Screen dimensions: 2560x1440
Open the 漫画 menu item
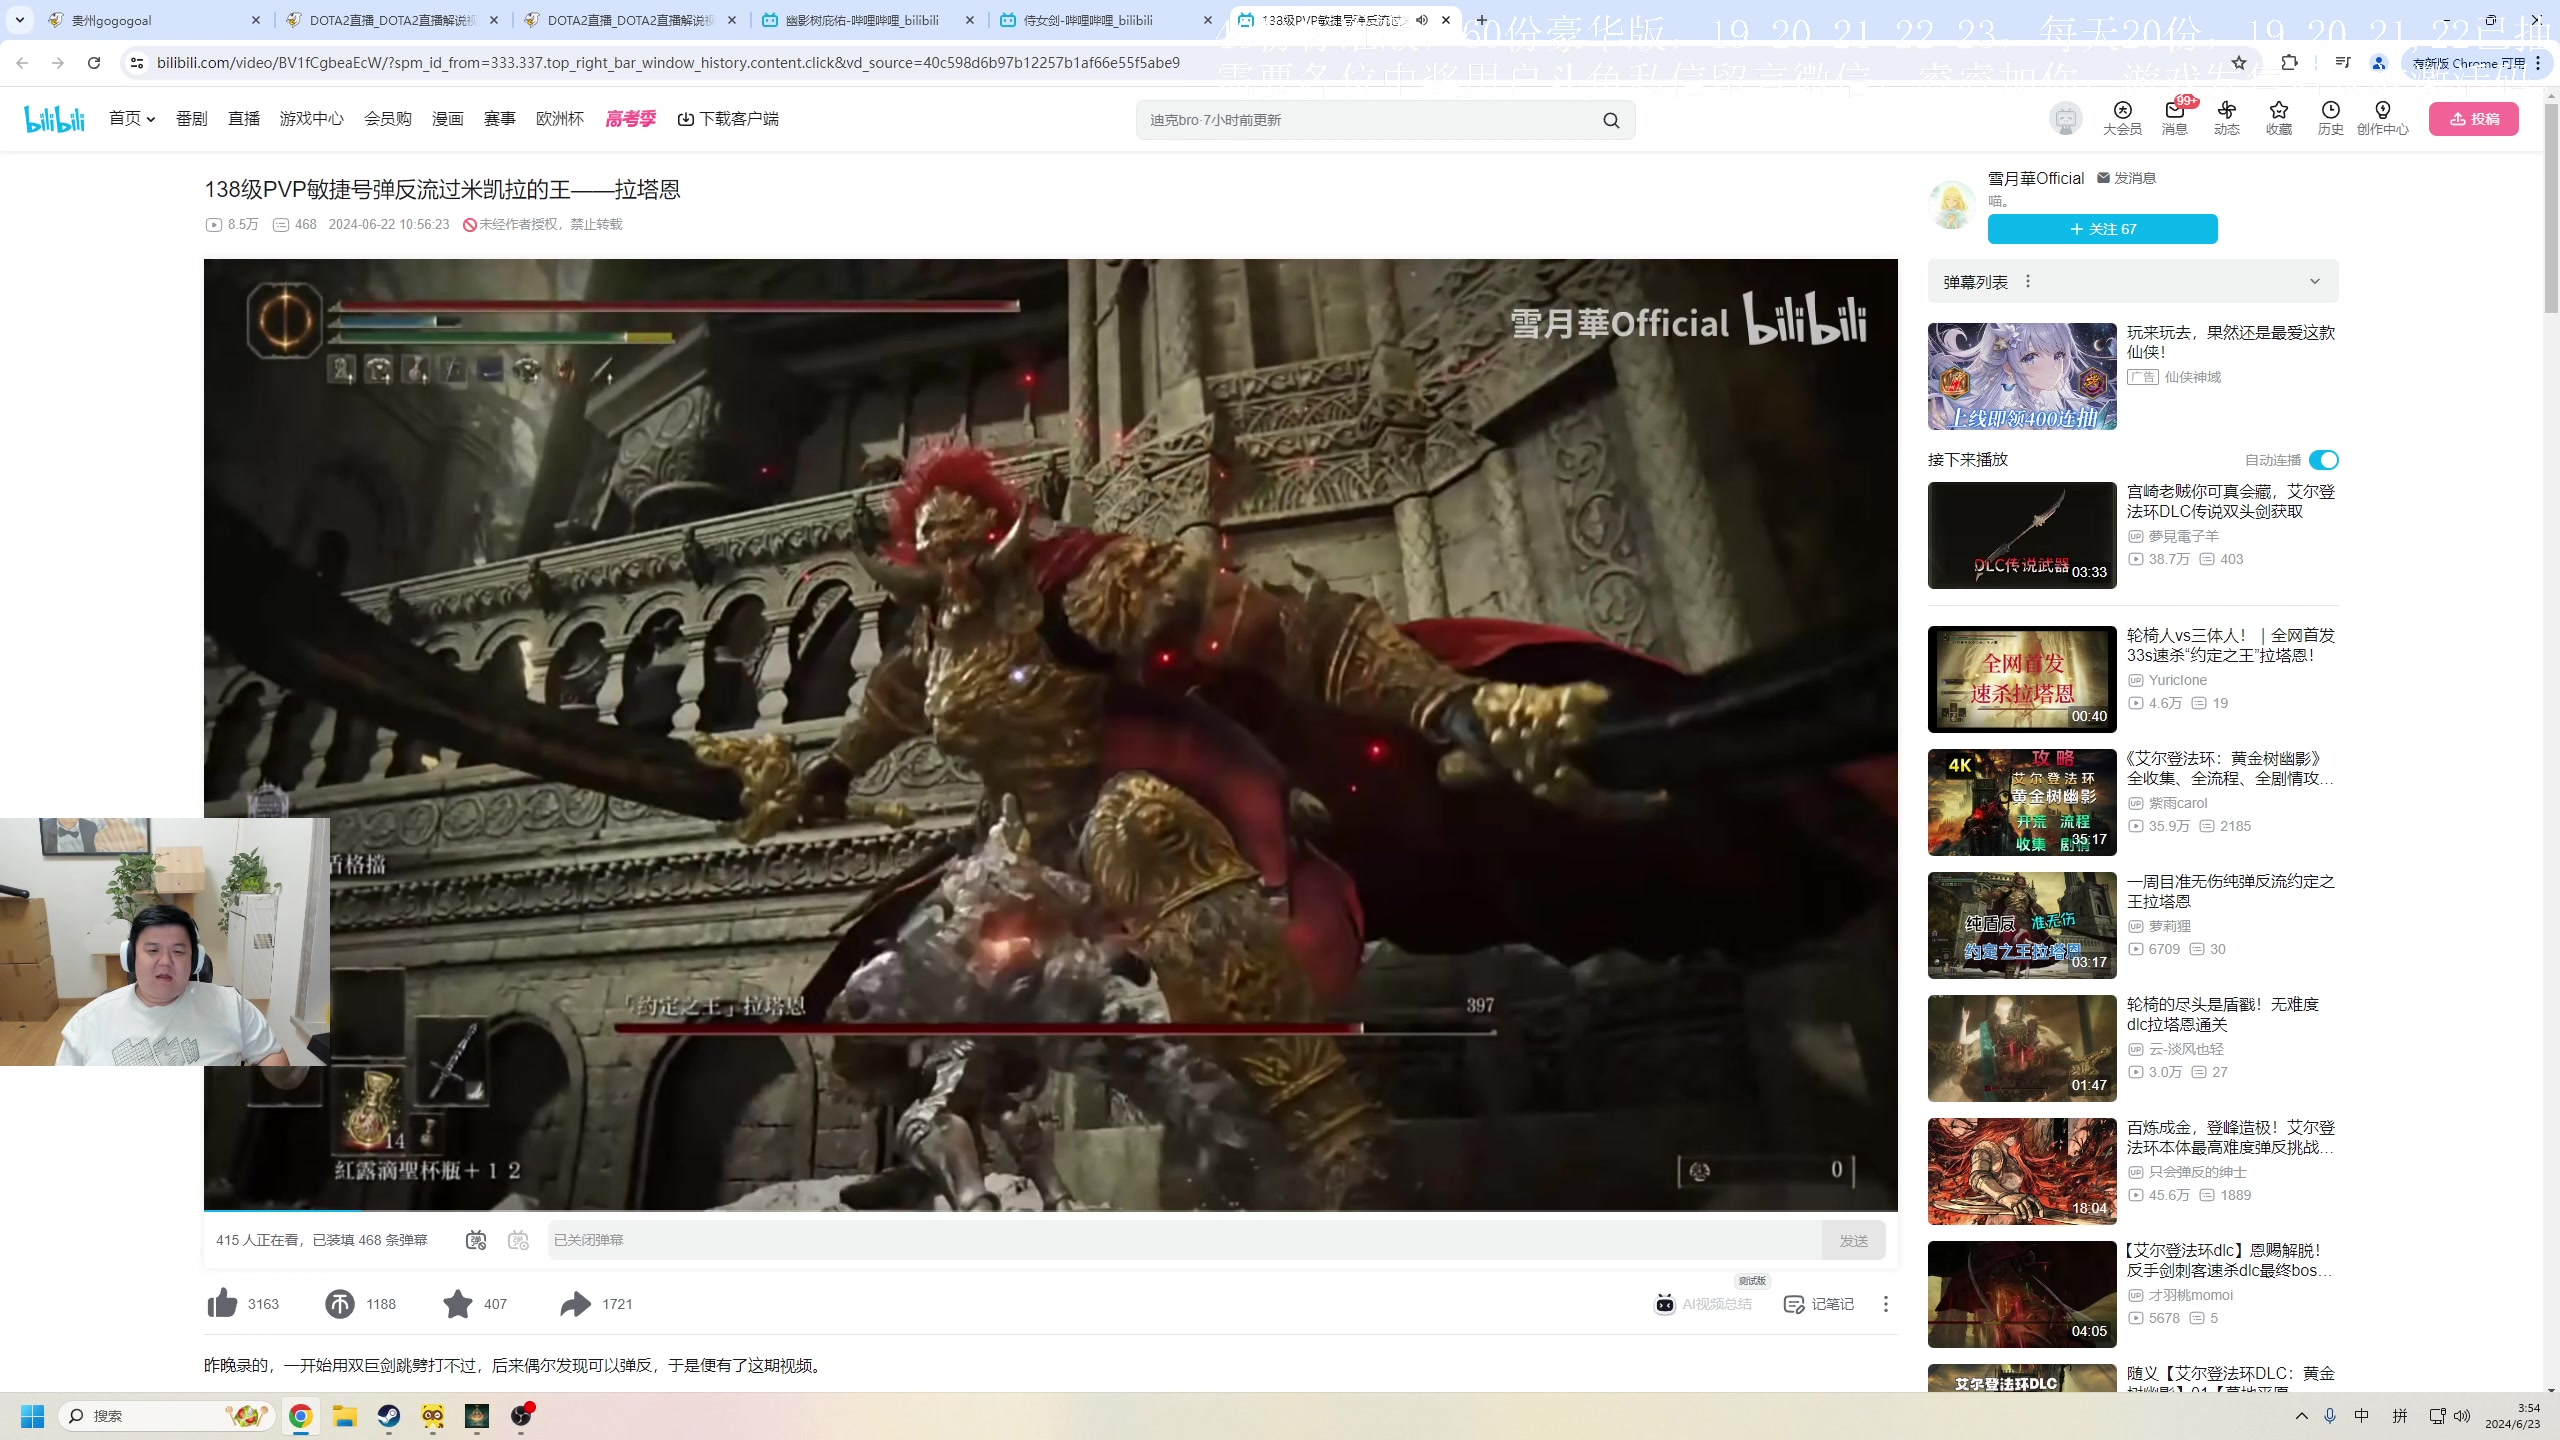click(x=448, y=119)
